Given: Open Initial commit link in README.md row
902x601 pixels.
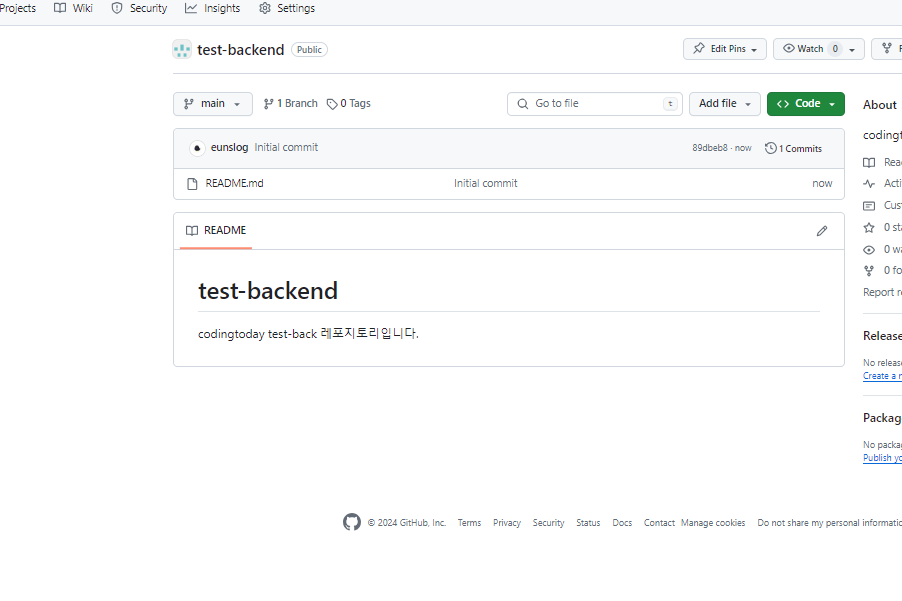Looking at the screenshot, I should 486,183.
